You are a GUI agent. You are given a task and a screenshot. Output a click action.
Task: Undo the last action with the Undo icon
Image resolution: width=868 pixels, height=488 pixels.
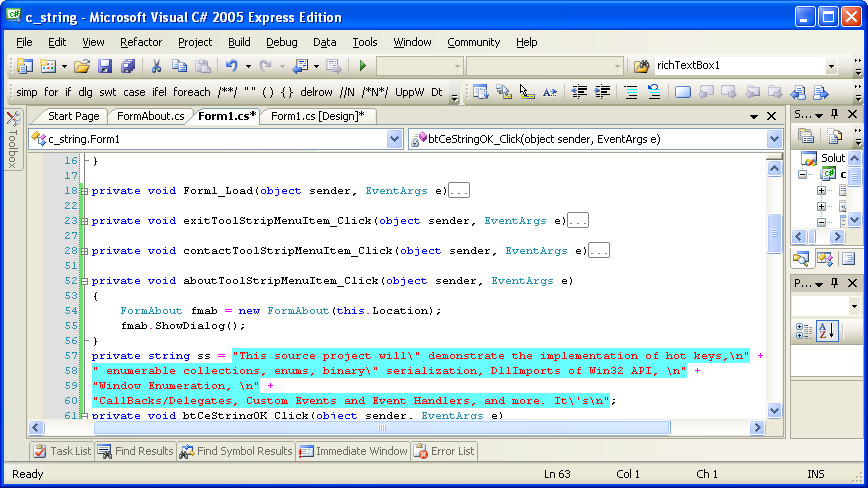pyautogui.click(x=231, y=66)
